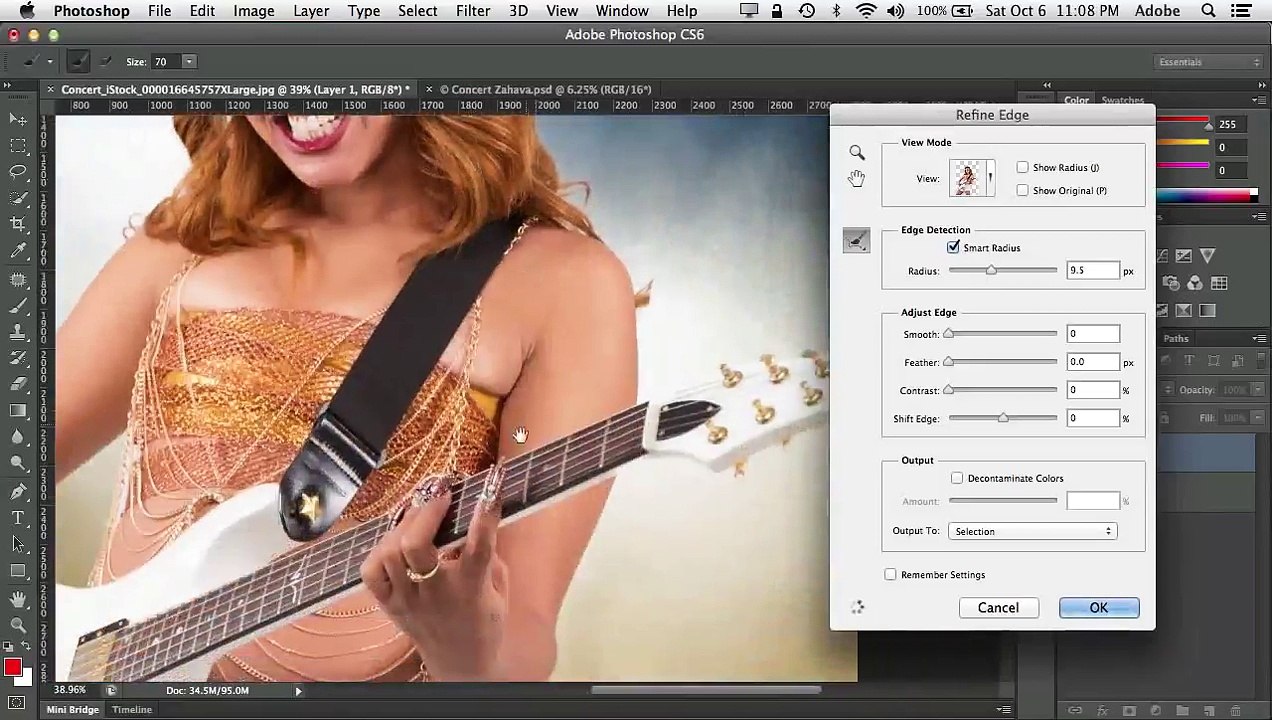Open the brush Size dropdown arrow
The height and width of the screenshot is (720, 1272).
(x=189, y=62)
